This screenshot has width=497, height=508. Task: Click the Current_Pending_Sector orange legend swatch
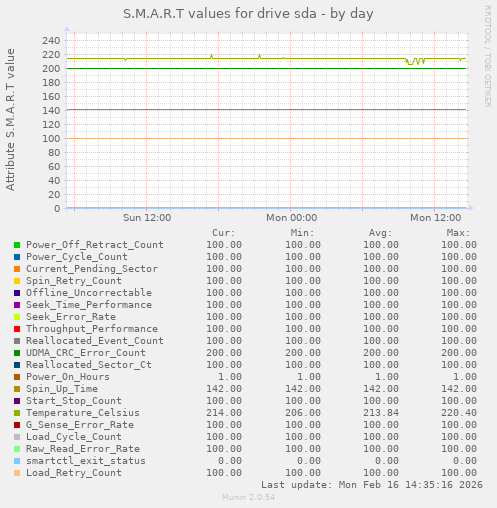[x=17, y=269]
